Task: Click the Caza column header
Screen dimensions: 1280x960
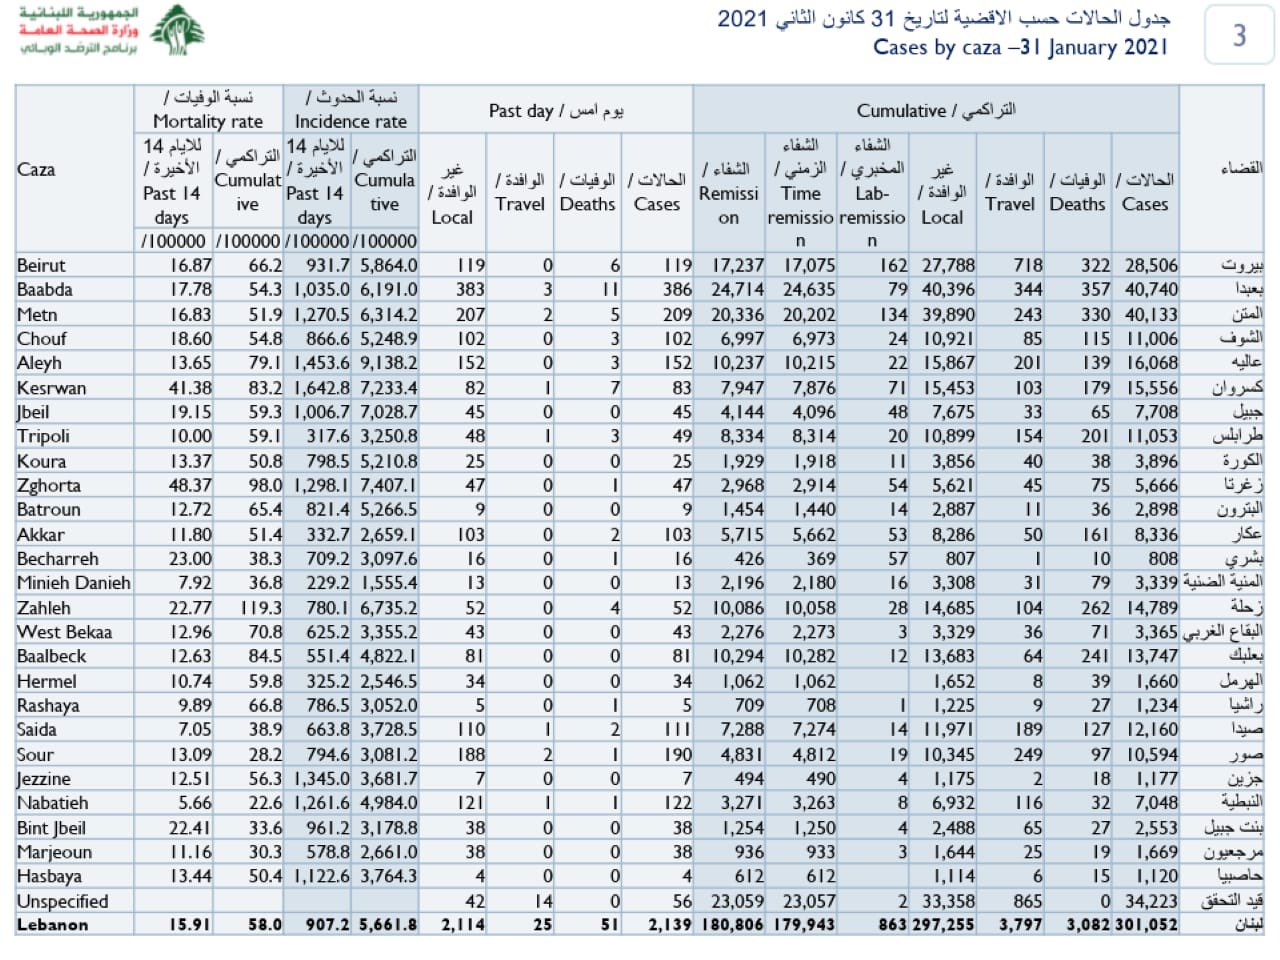Action: tap(37, 169)
